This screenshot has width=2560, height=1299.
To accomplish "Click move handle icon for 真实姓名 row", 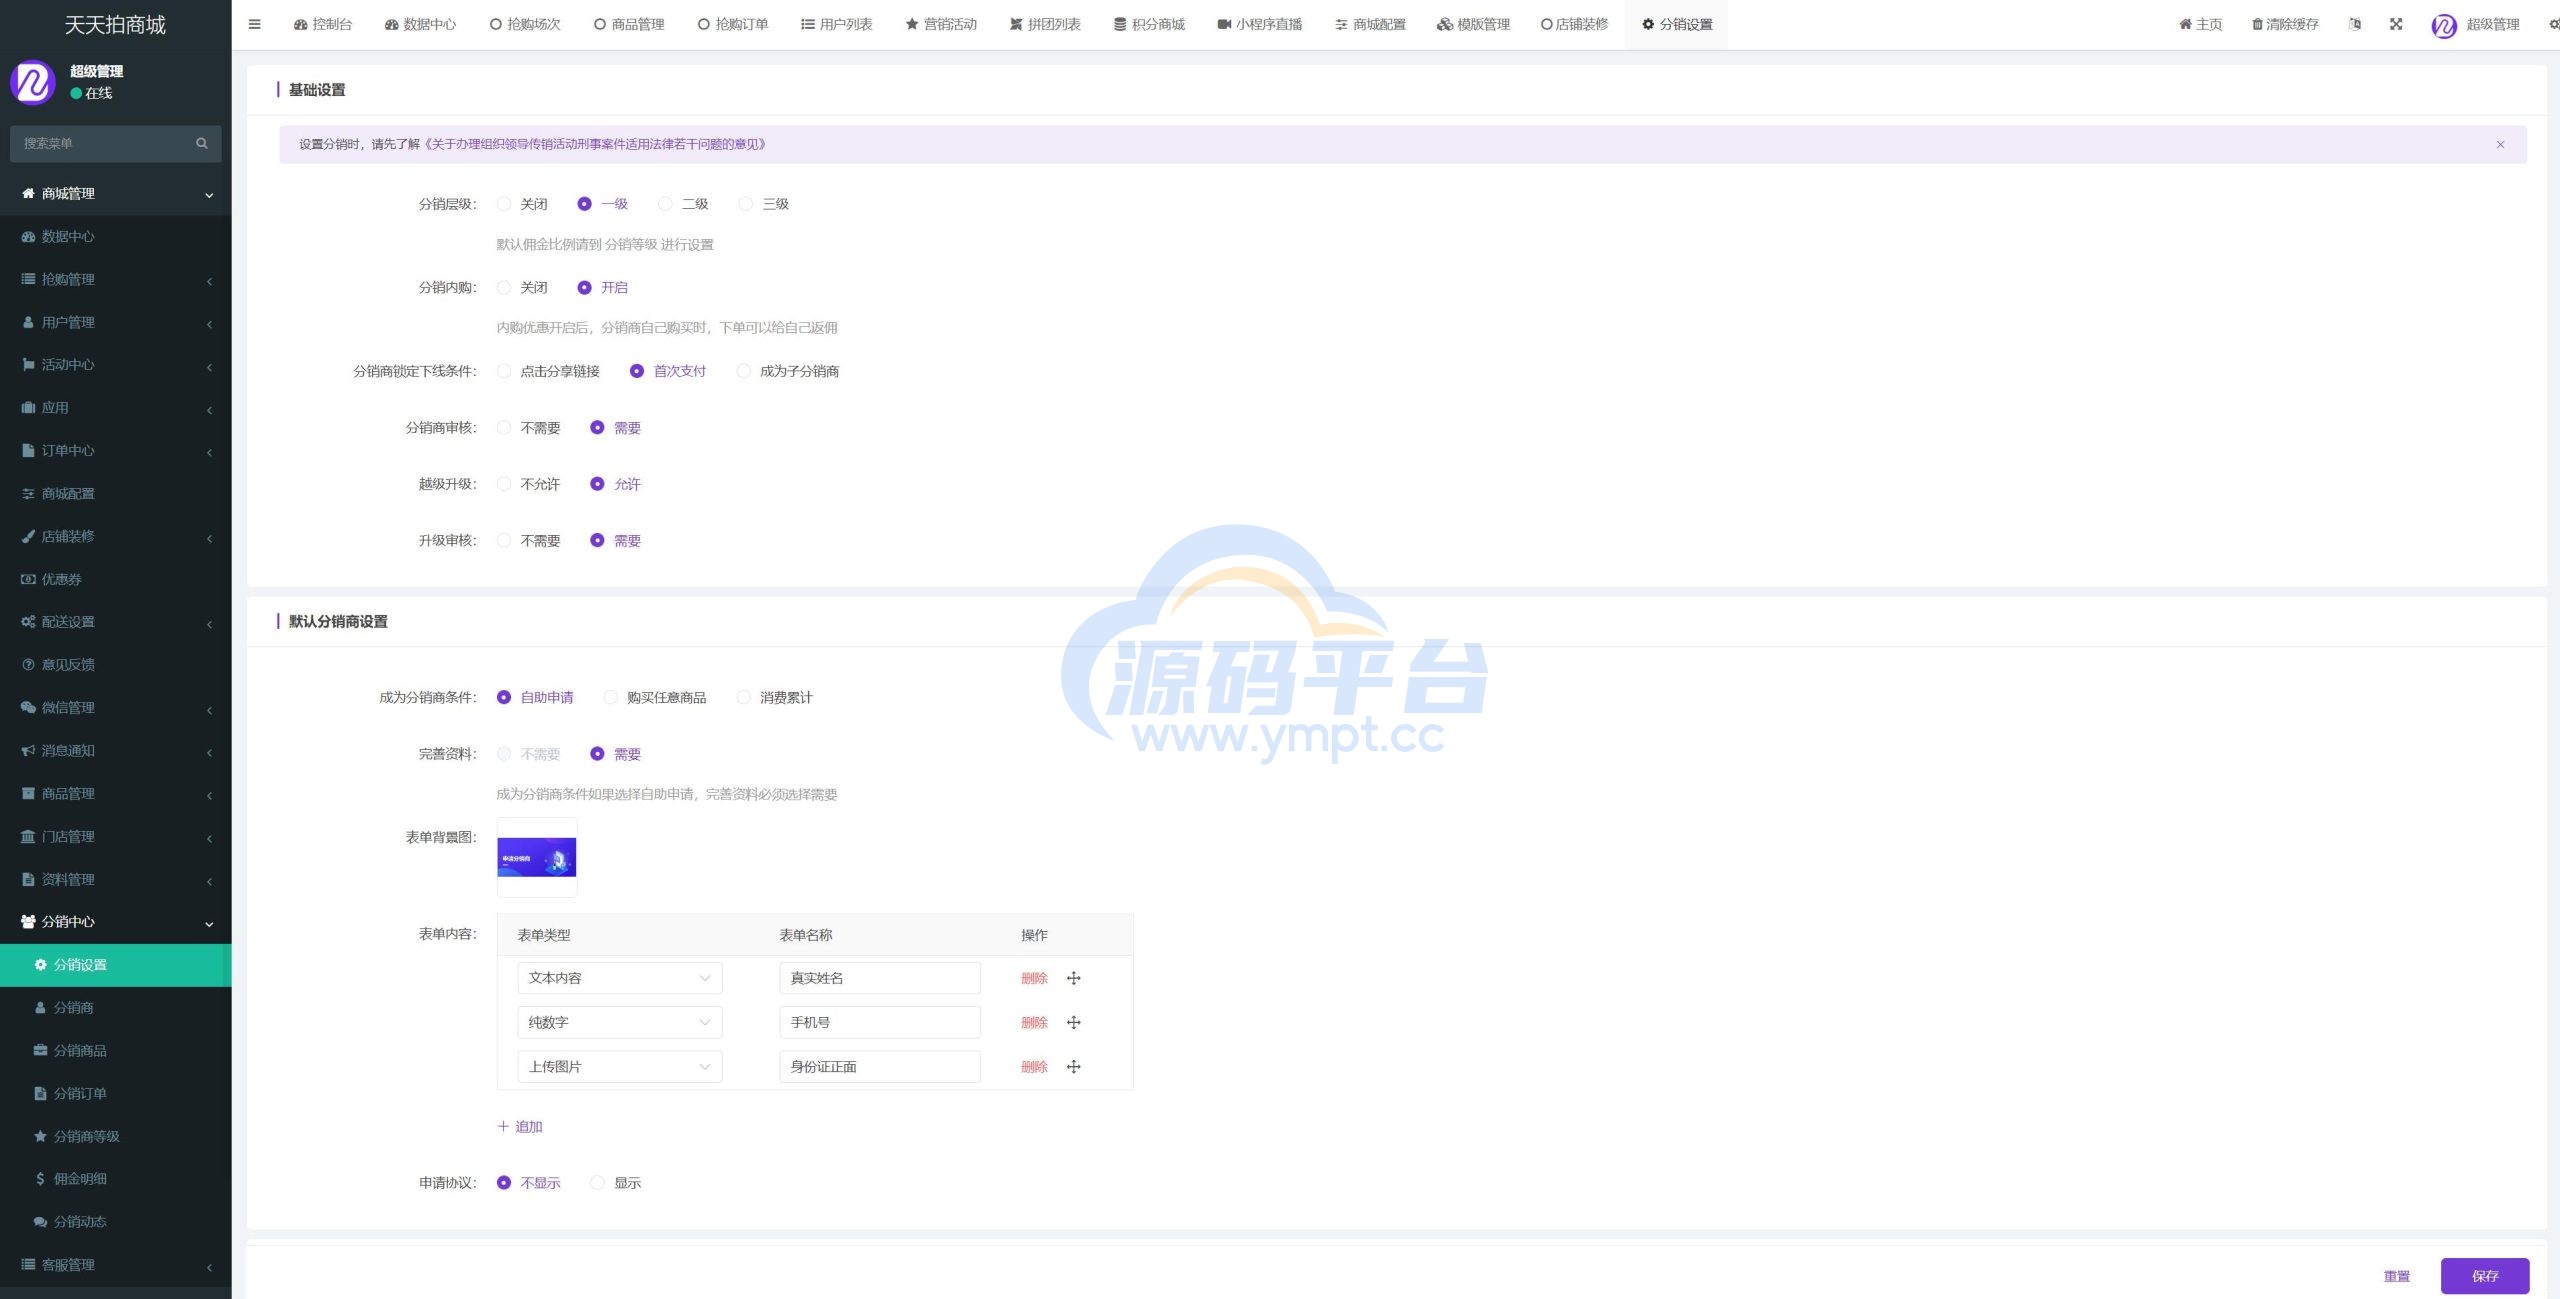I will coord(1073,978).
